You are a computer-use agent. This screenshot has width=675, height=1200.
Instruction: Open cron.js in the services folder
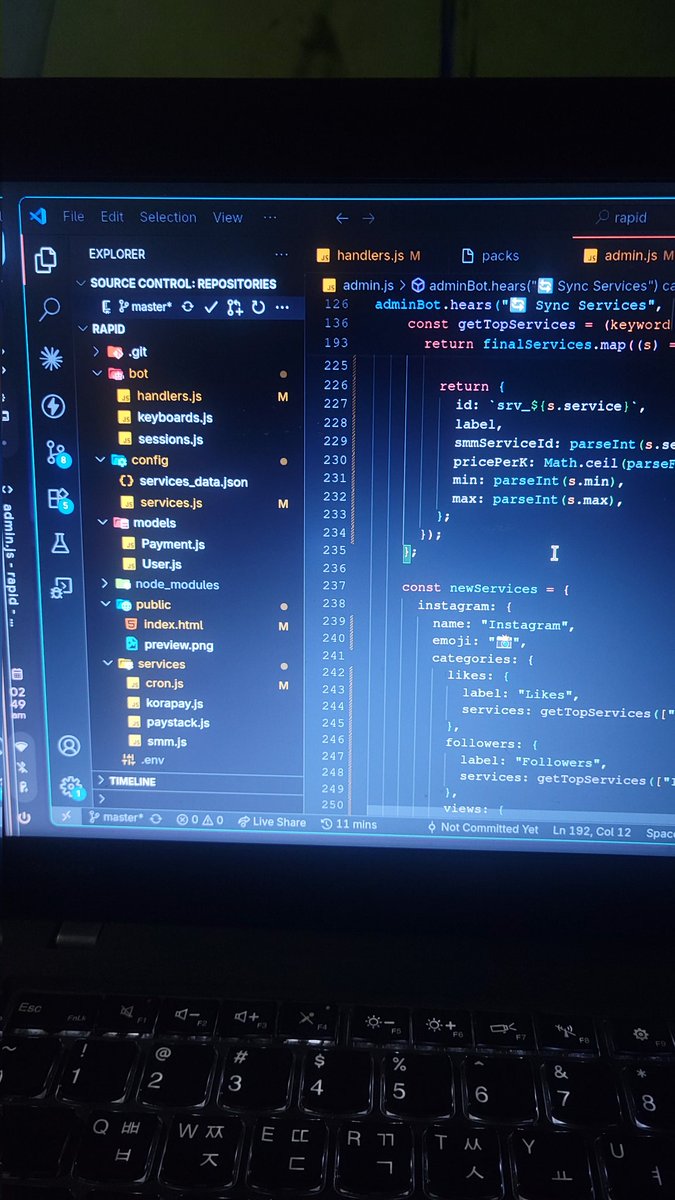tap(164, 683)
